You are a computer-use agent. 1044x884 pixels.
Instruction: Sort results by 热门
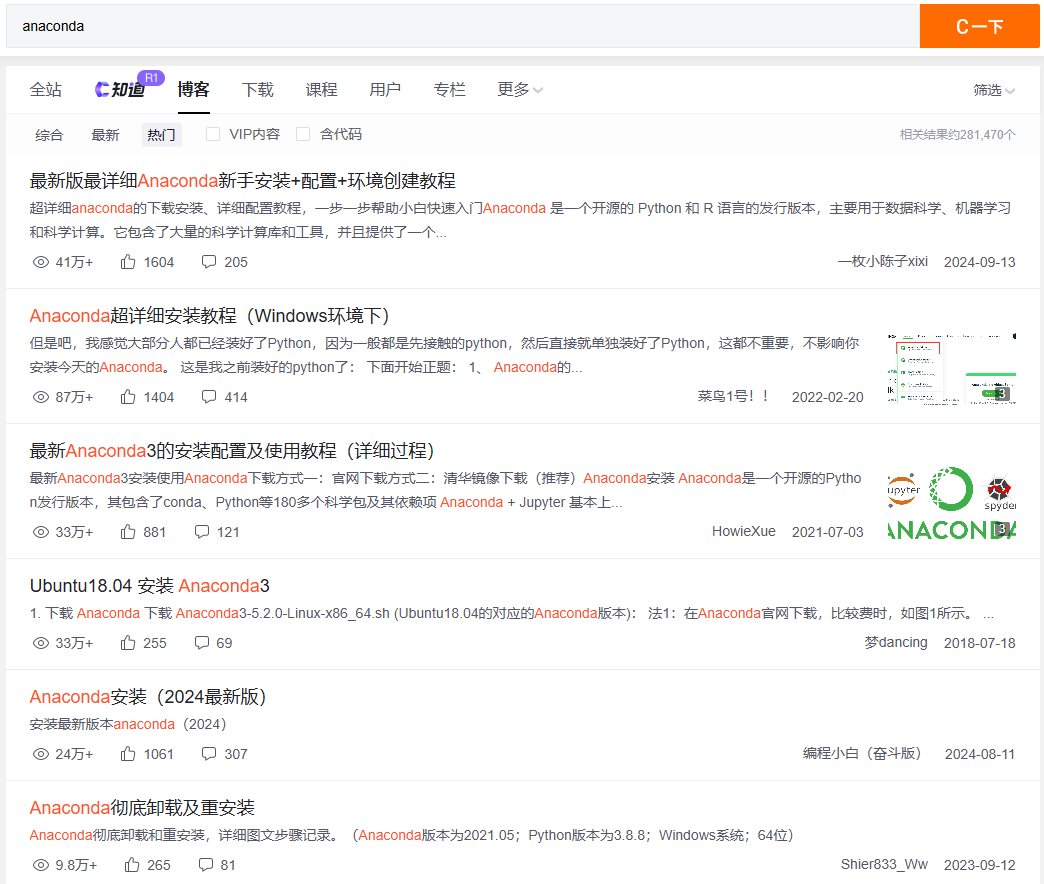161,135
